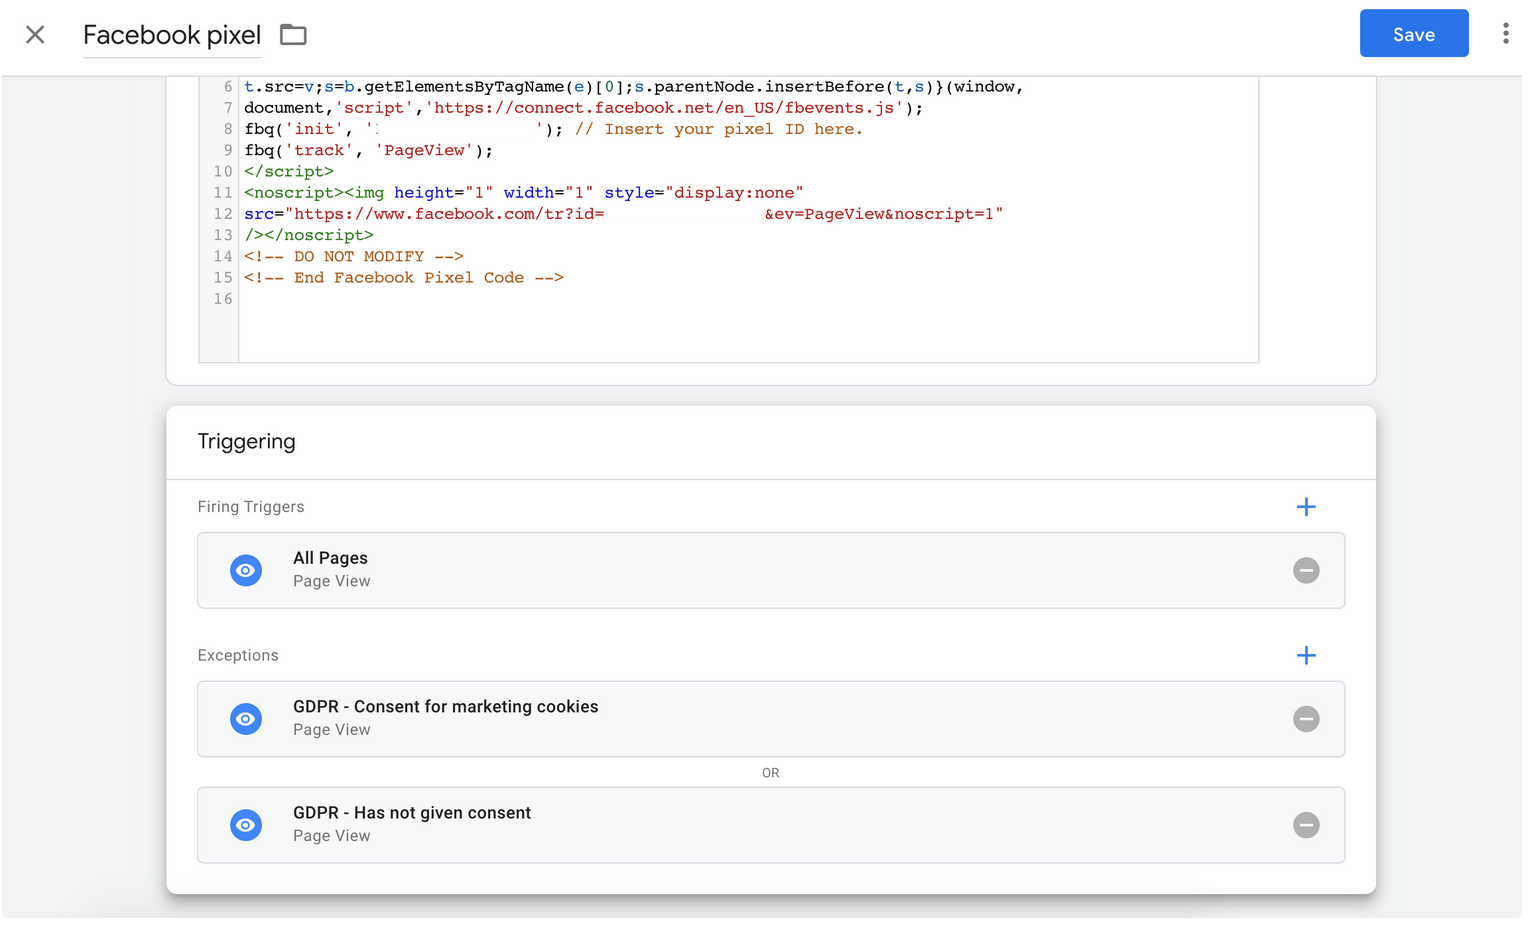Viewport: 1528px width, 926px height.
Task: Edit the Facebook pixel tag name
Action: [x=171, y=36]
